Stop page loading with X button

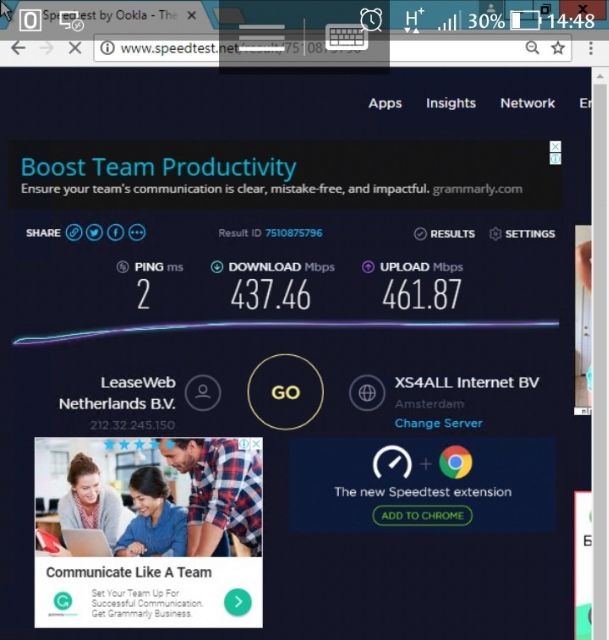click(x=75, y=48)
